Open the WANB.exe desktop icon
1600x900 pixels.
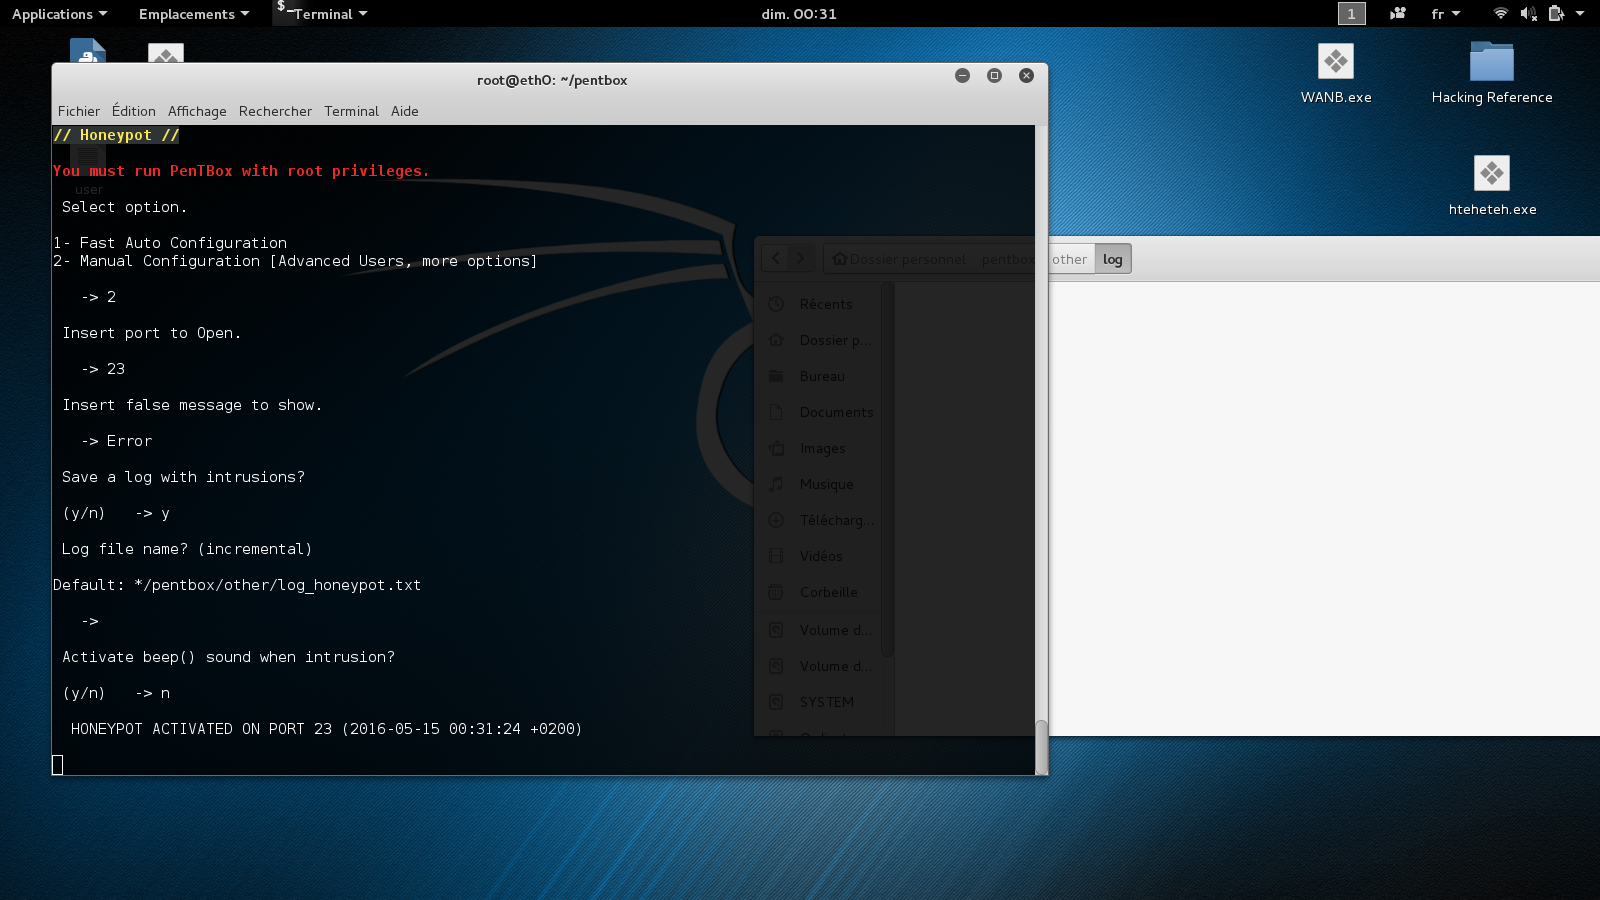coord(1335,63)
